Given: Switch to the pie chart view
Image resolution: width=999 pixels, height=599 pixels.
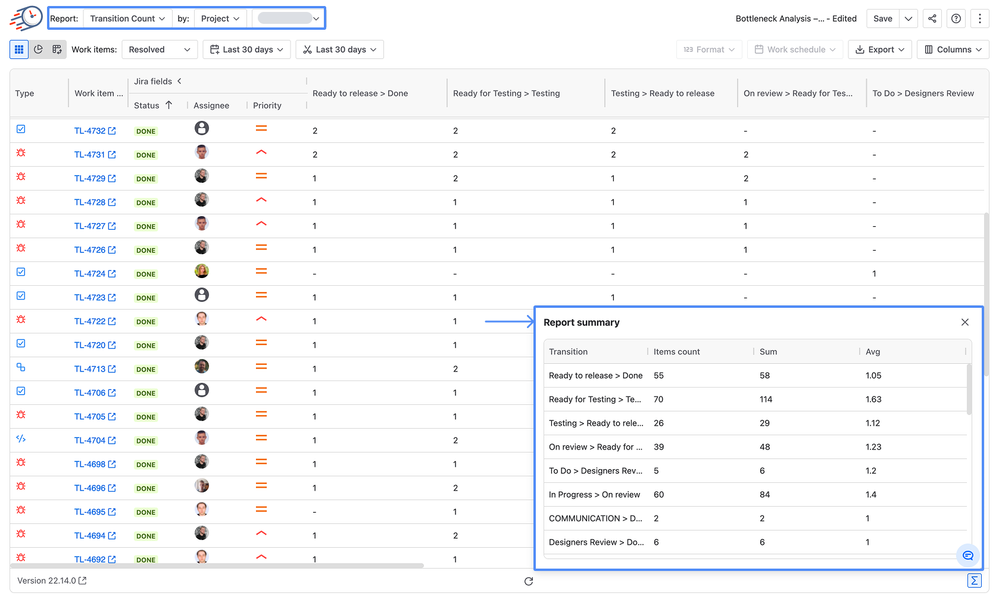Looking at the screenshot, I should (x=38, y=49).
